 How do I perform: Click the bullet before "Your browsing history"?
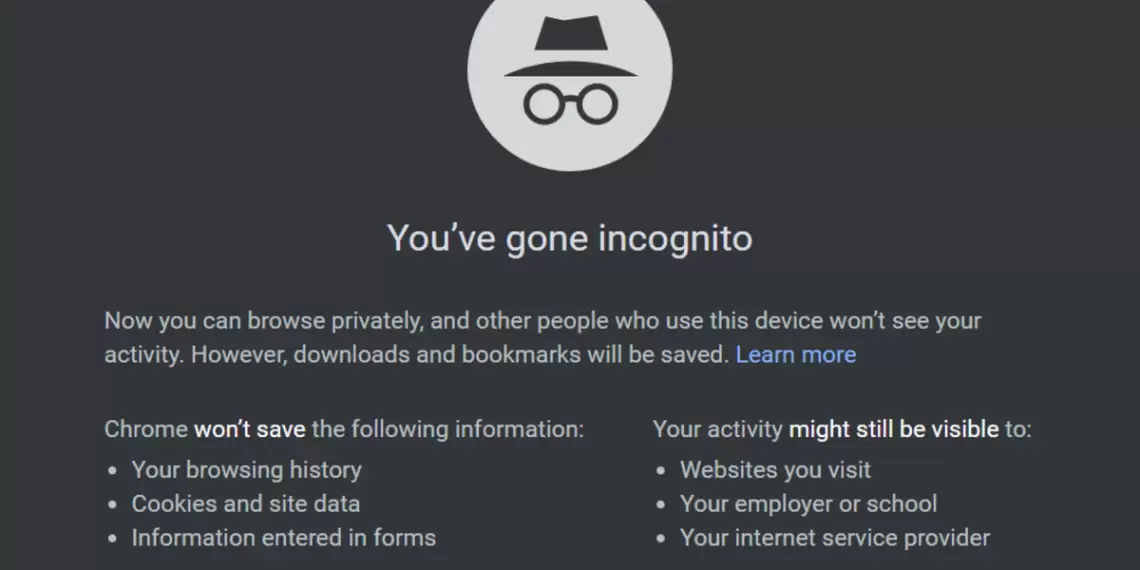tap(114, 471)
